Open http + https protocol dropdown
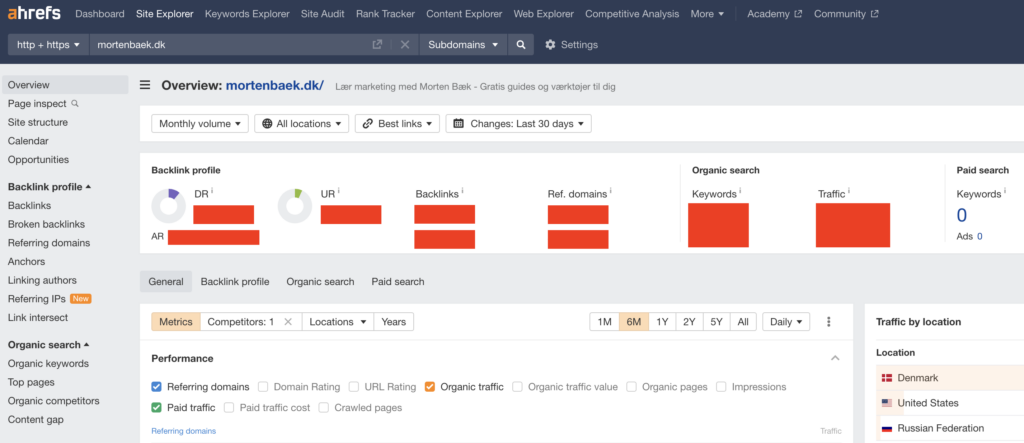Screen dimensions: 1024x443 coord(48,44)
